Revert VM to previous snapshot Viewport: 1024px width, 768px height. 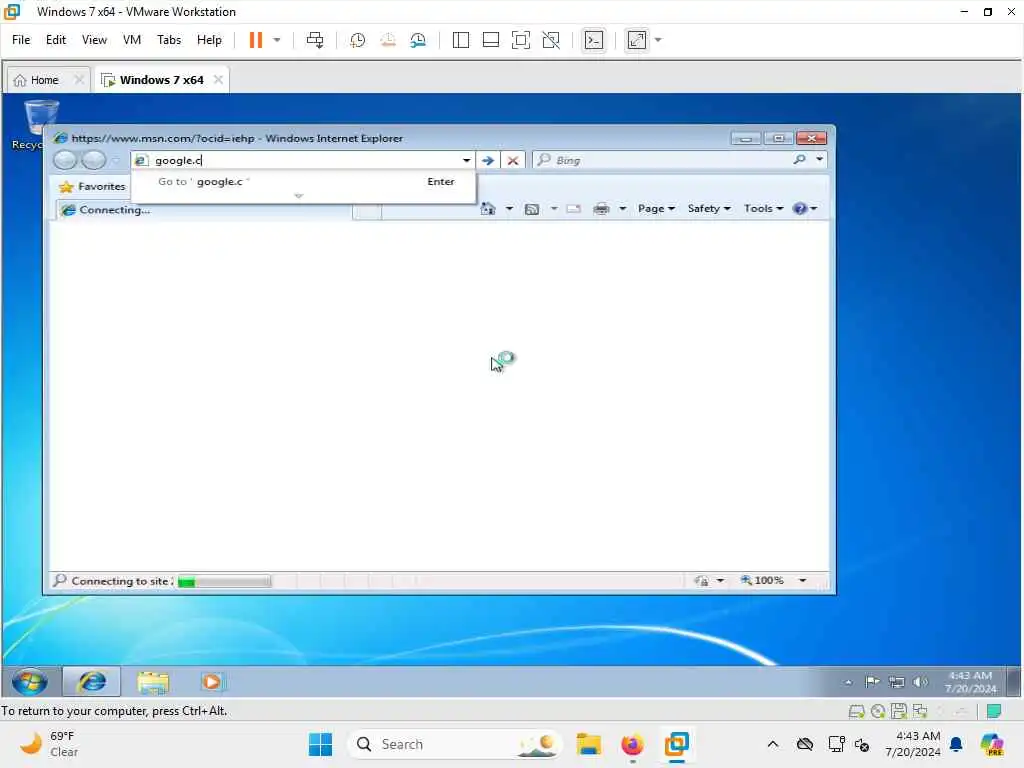[x=388, y=40]
